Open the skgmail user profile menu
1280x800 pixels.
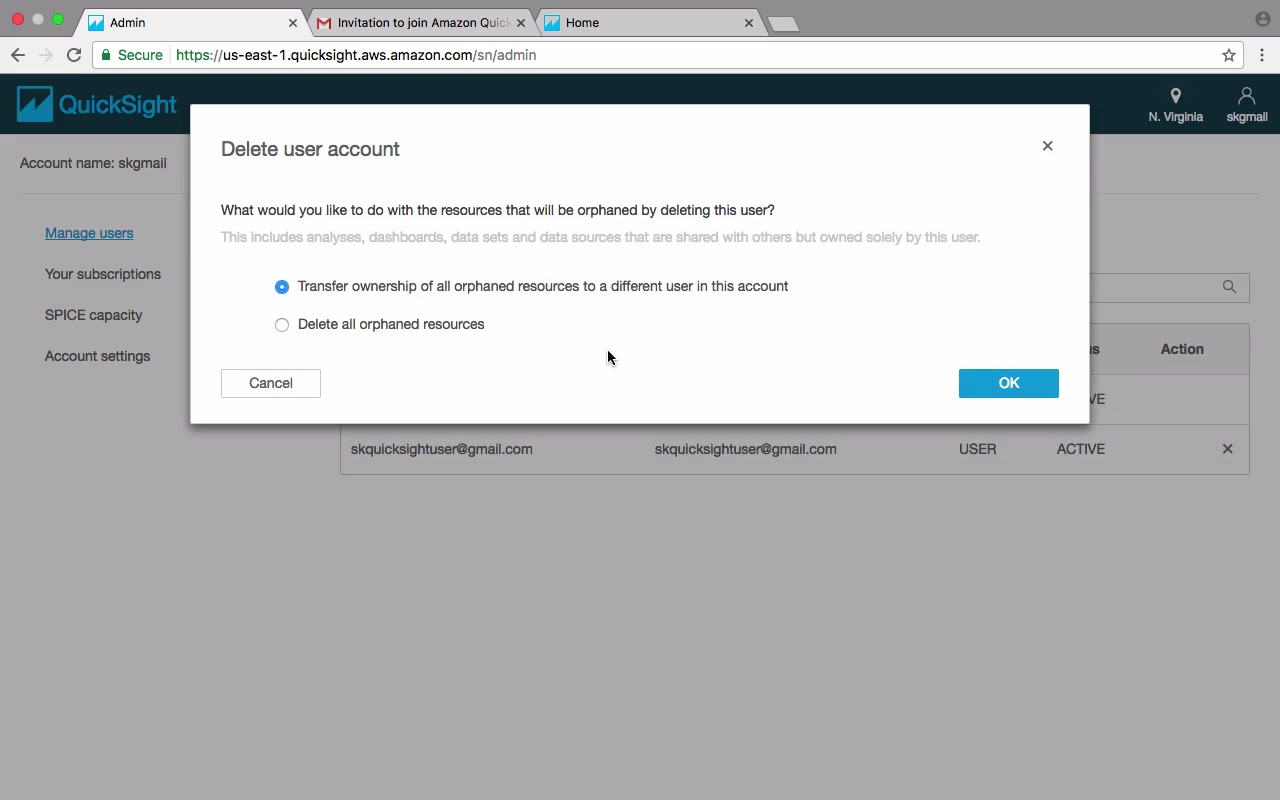coord(1247,105)
